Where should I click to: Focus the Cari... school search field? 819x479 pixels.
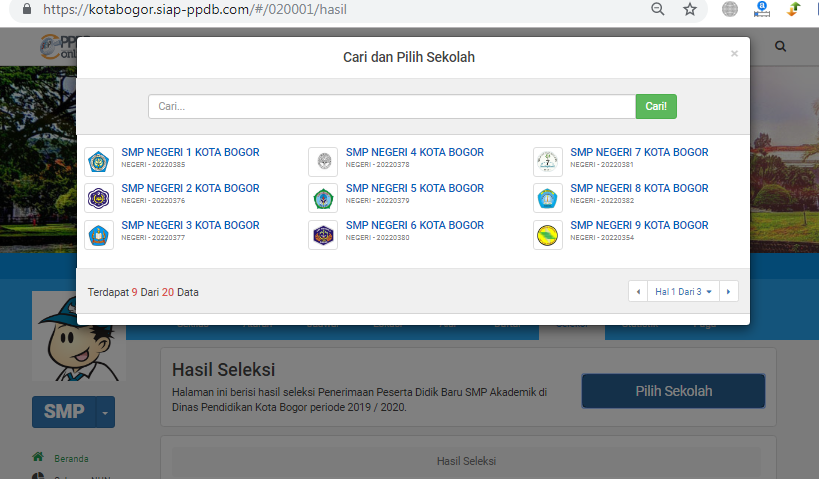392,107
